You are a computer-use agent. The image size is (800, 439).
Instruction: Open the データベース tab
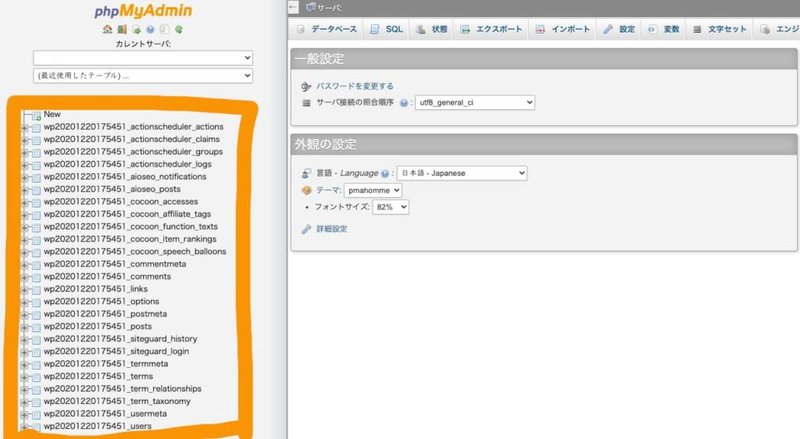click(x=327, y=29)
